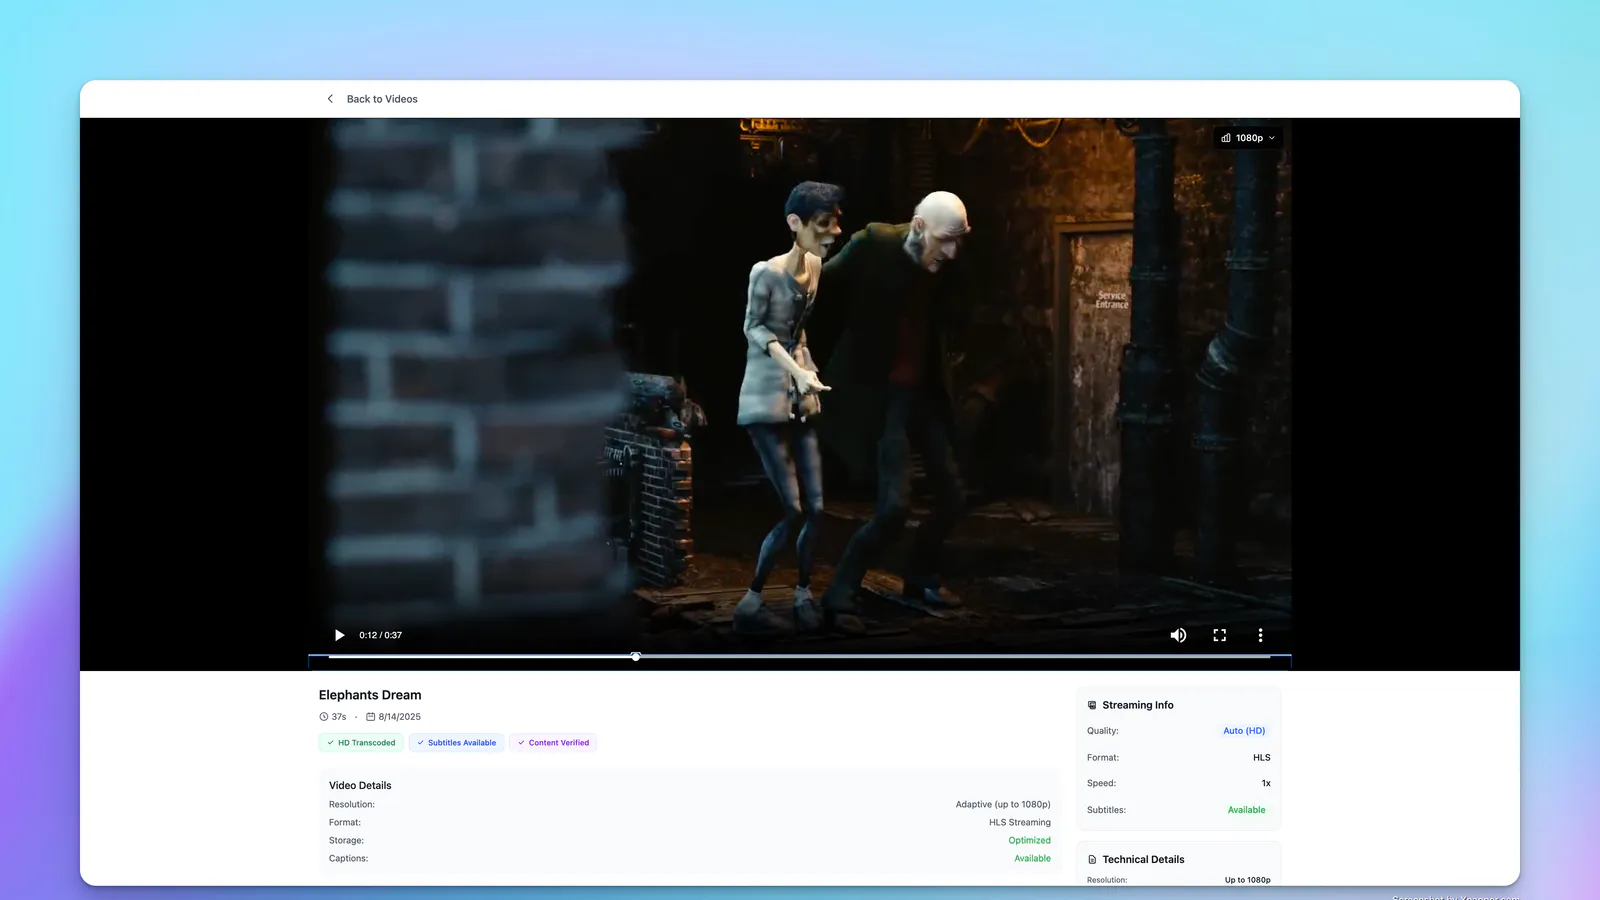Click the Elephants Dream title
Viewport: 1600px width, 900px height.
pos(370,695)
